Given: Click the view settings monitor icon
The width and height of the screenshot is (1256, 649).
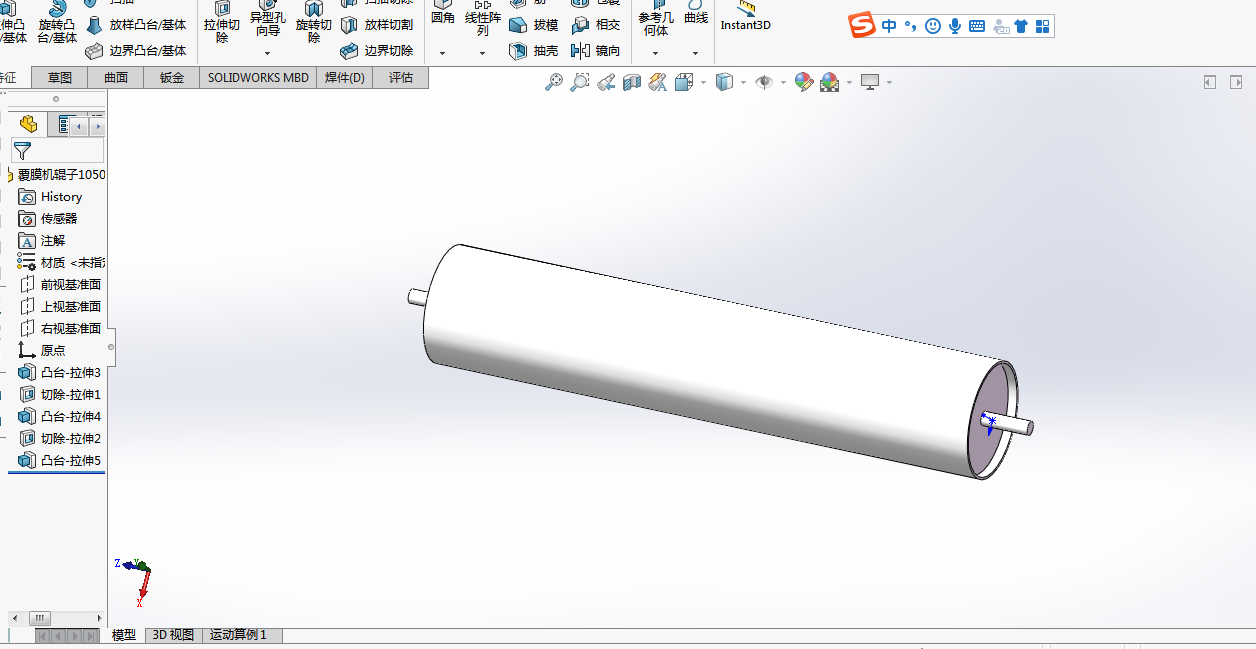Looking at the screenshot, I should [870, 82].
